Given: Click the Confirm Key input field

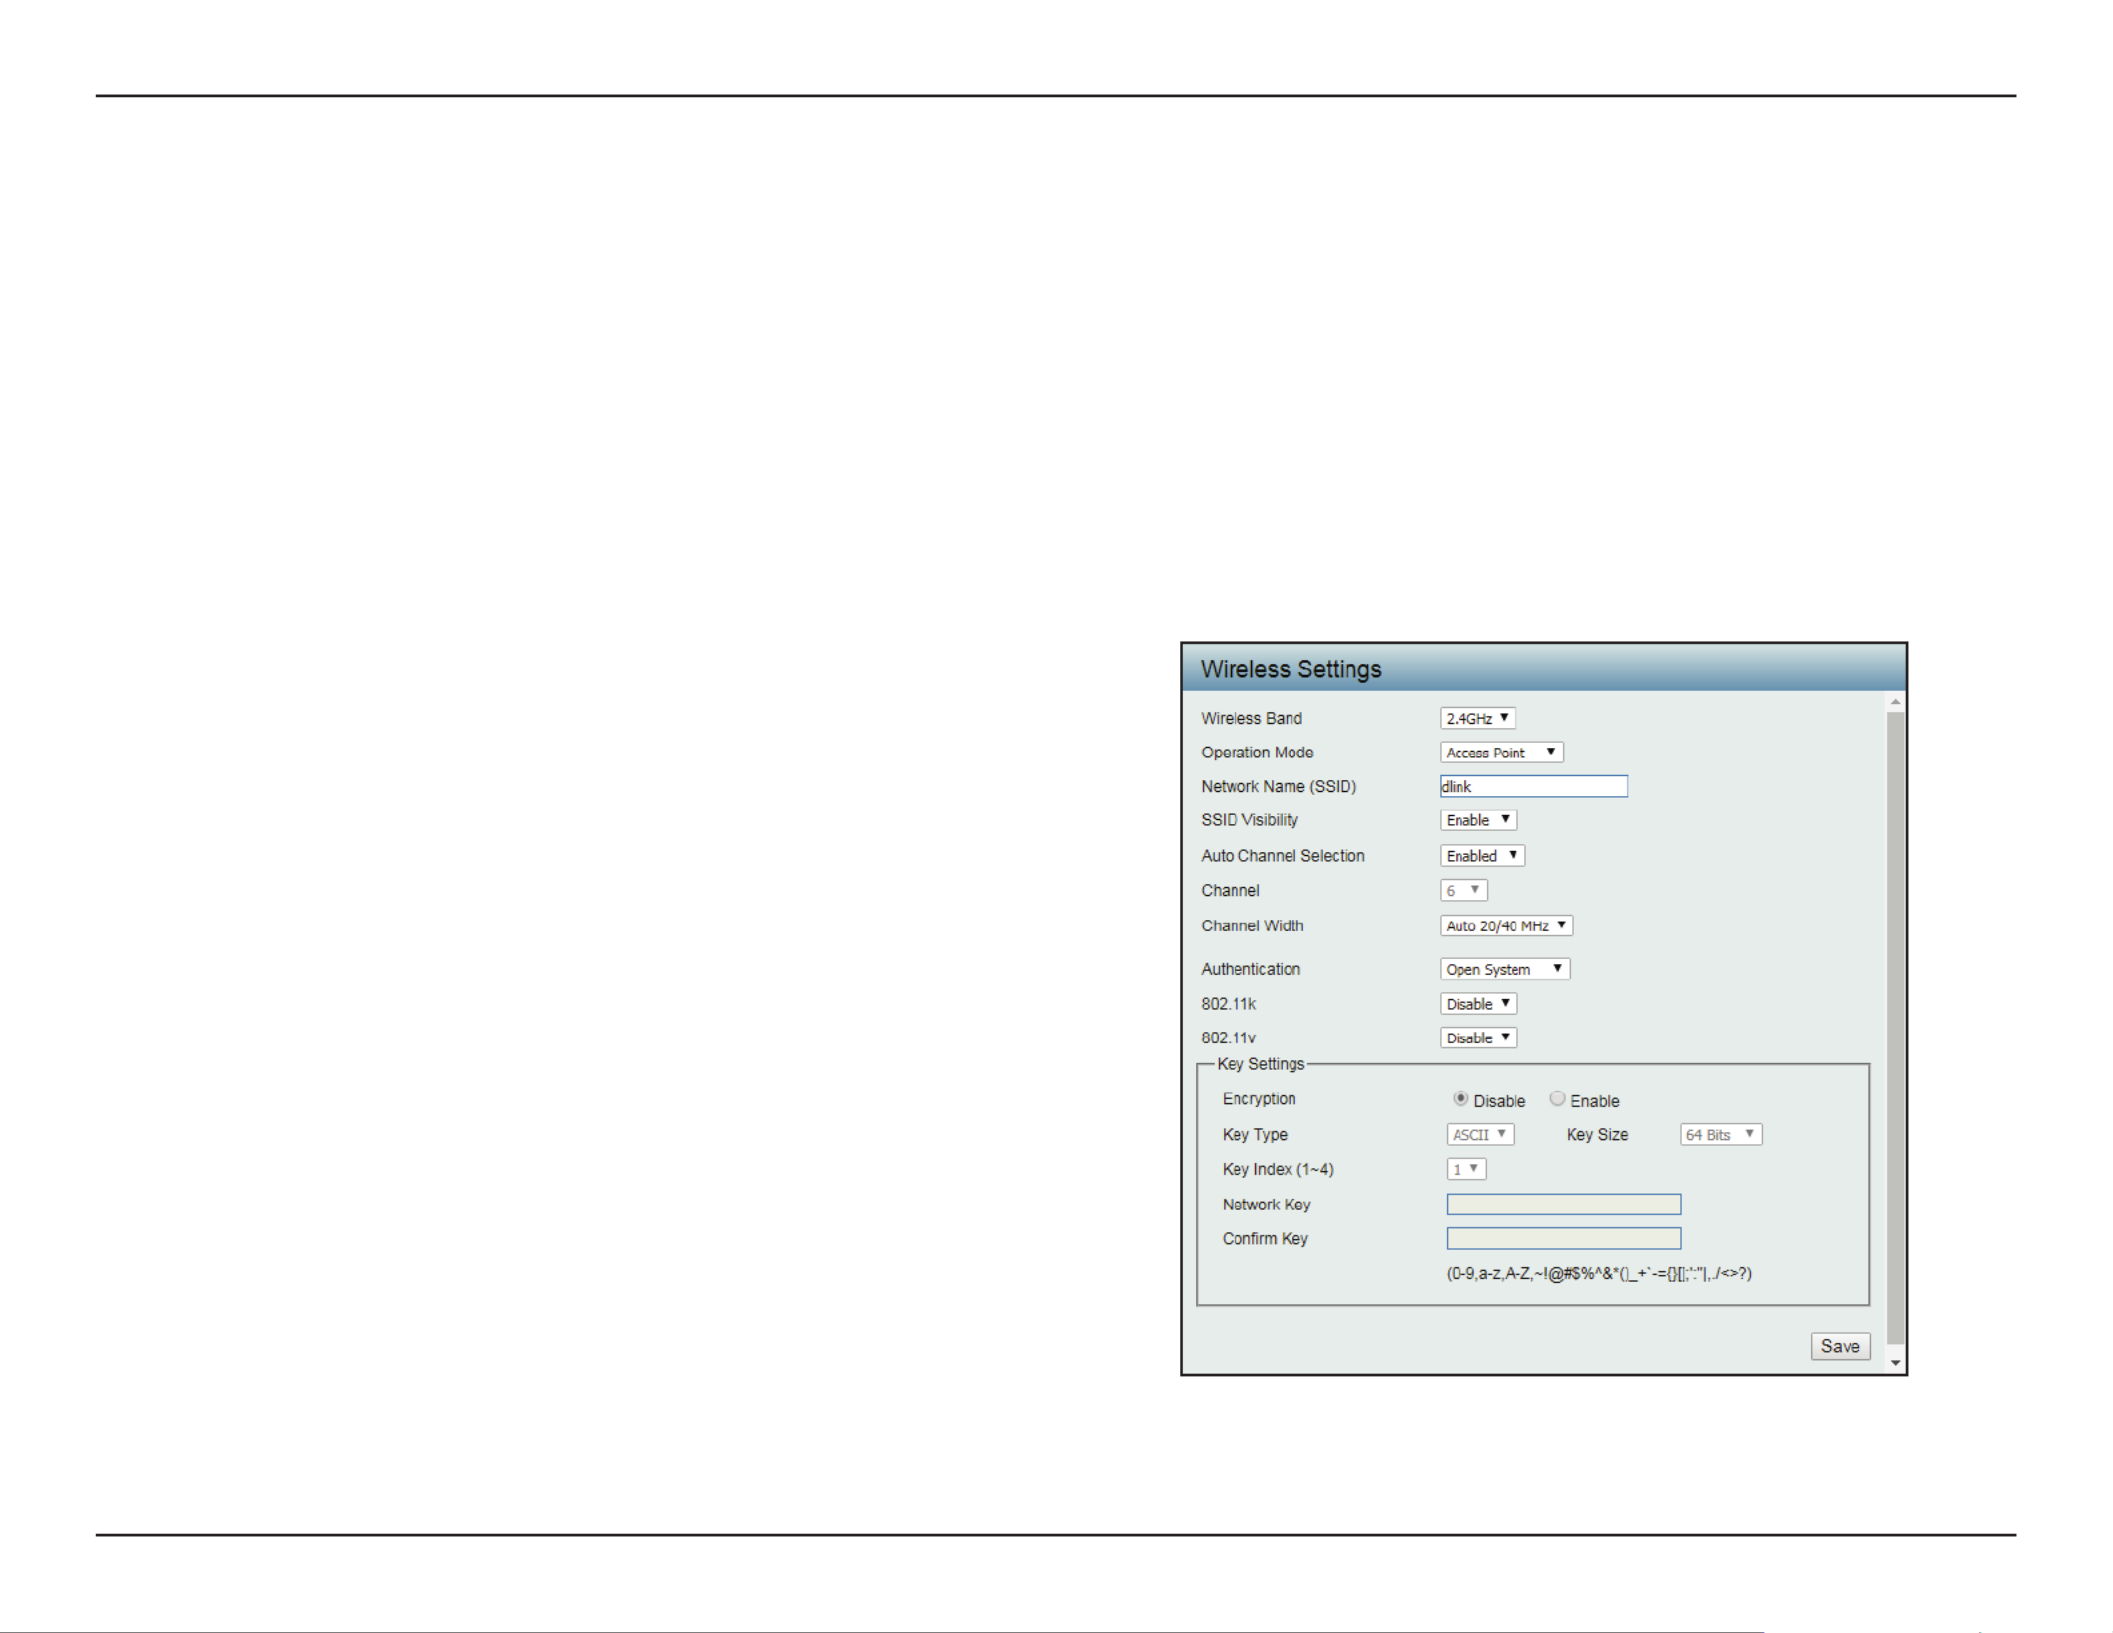Looking at the screenshot, I should pyautogui.click(x=1563, y=1238).
